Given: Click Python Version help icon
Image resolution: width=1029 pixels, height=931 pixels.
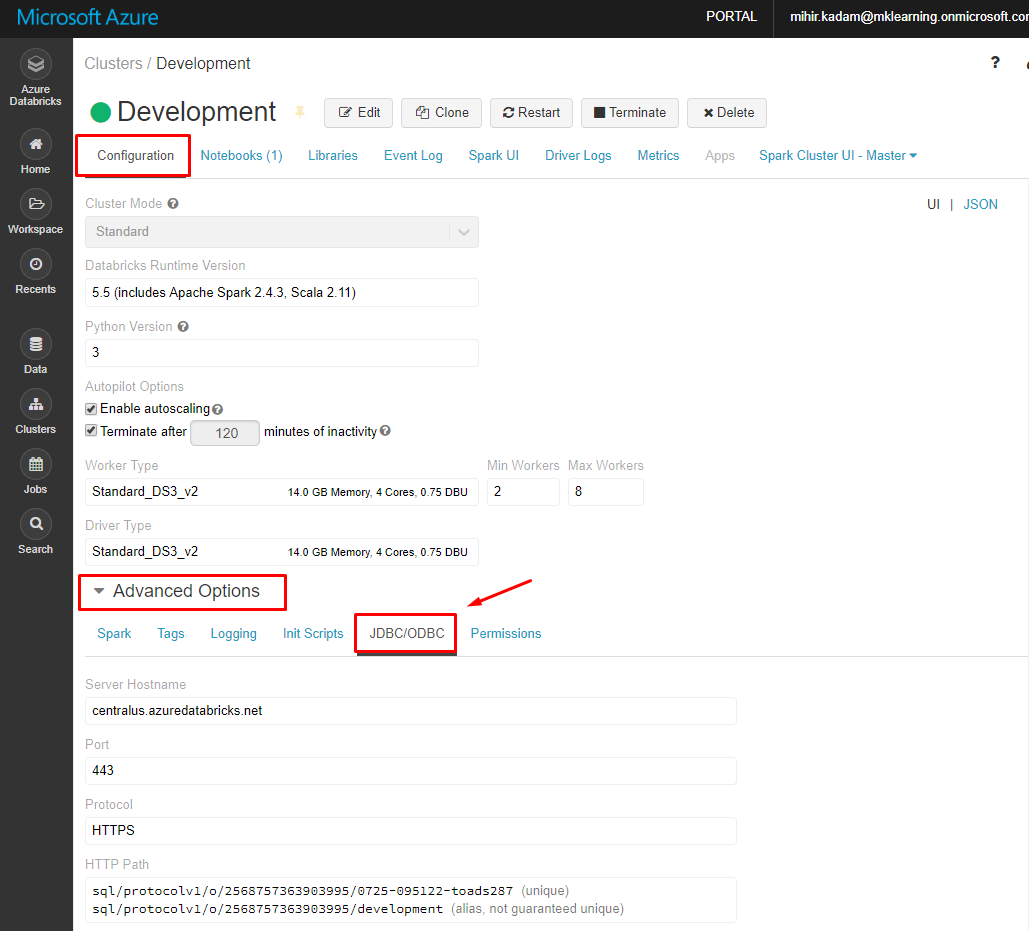Looking at the screenshot, I should pos(183,326).
